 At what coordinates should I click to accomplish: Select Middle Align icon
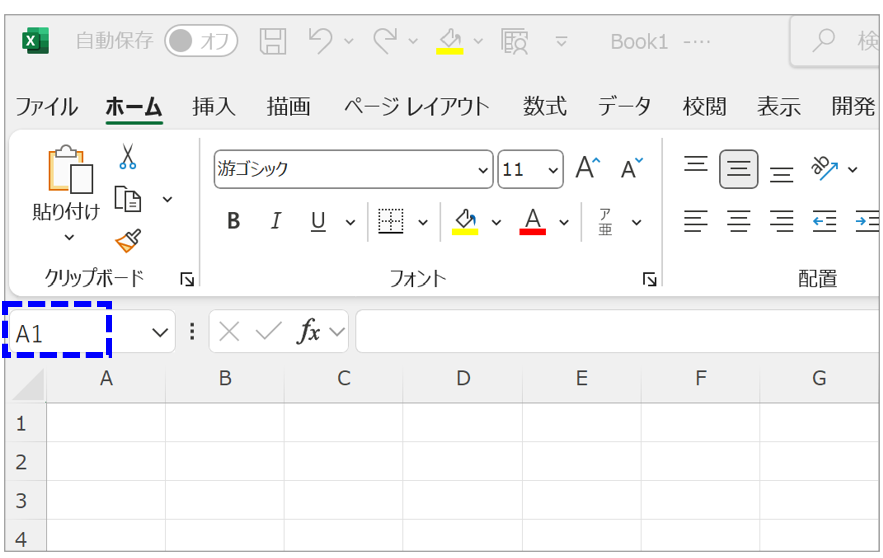[x=739, y=168]
